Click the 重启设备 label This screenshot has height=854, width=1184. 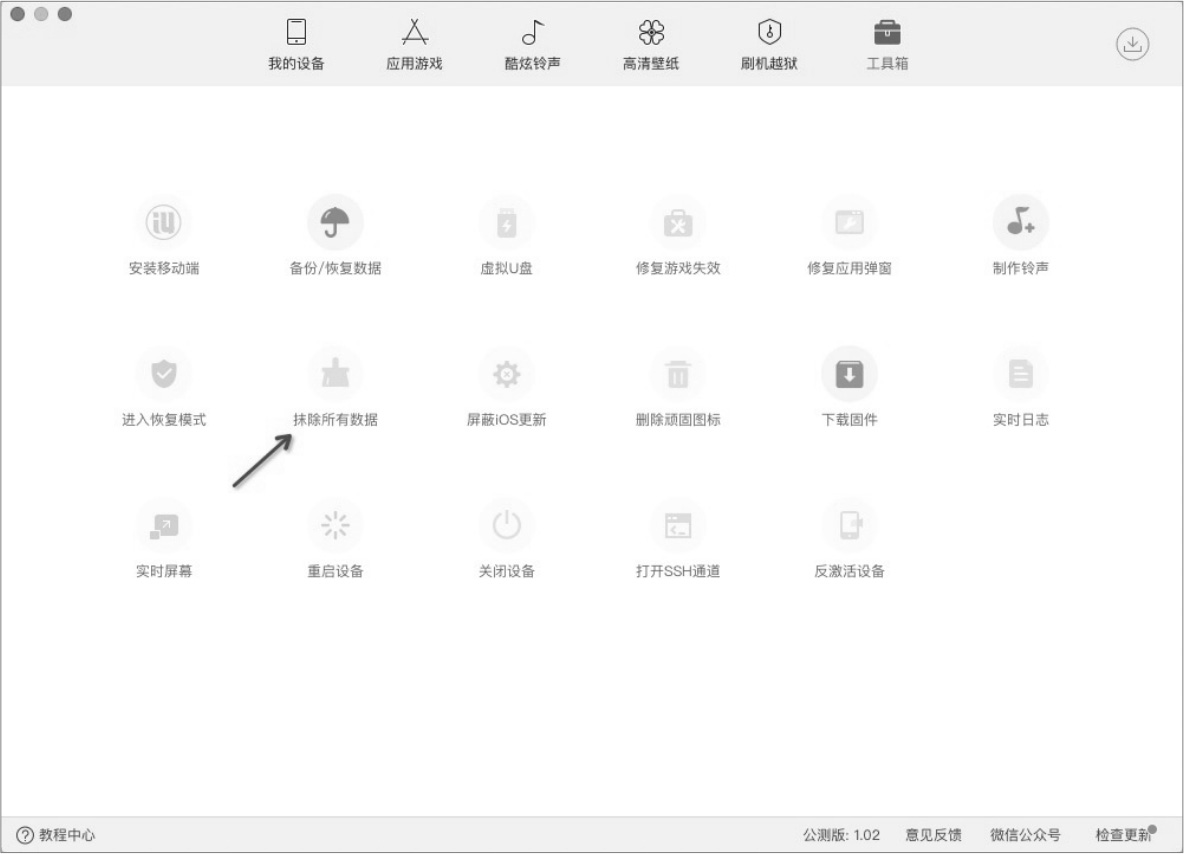coord(335,571)
